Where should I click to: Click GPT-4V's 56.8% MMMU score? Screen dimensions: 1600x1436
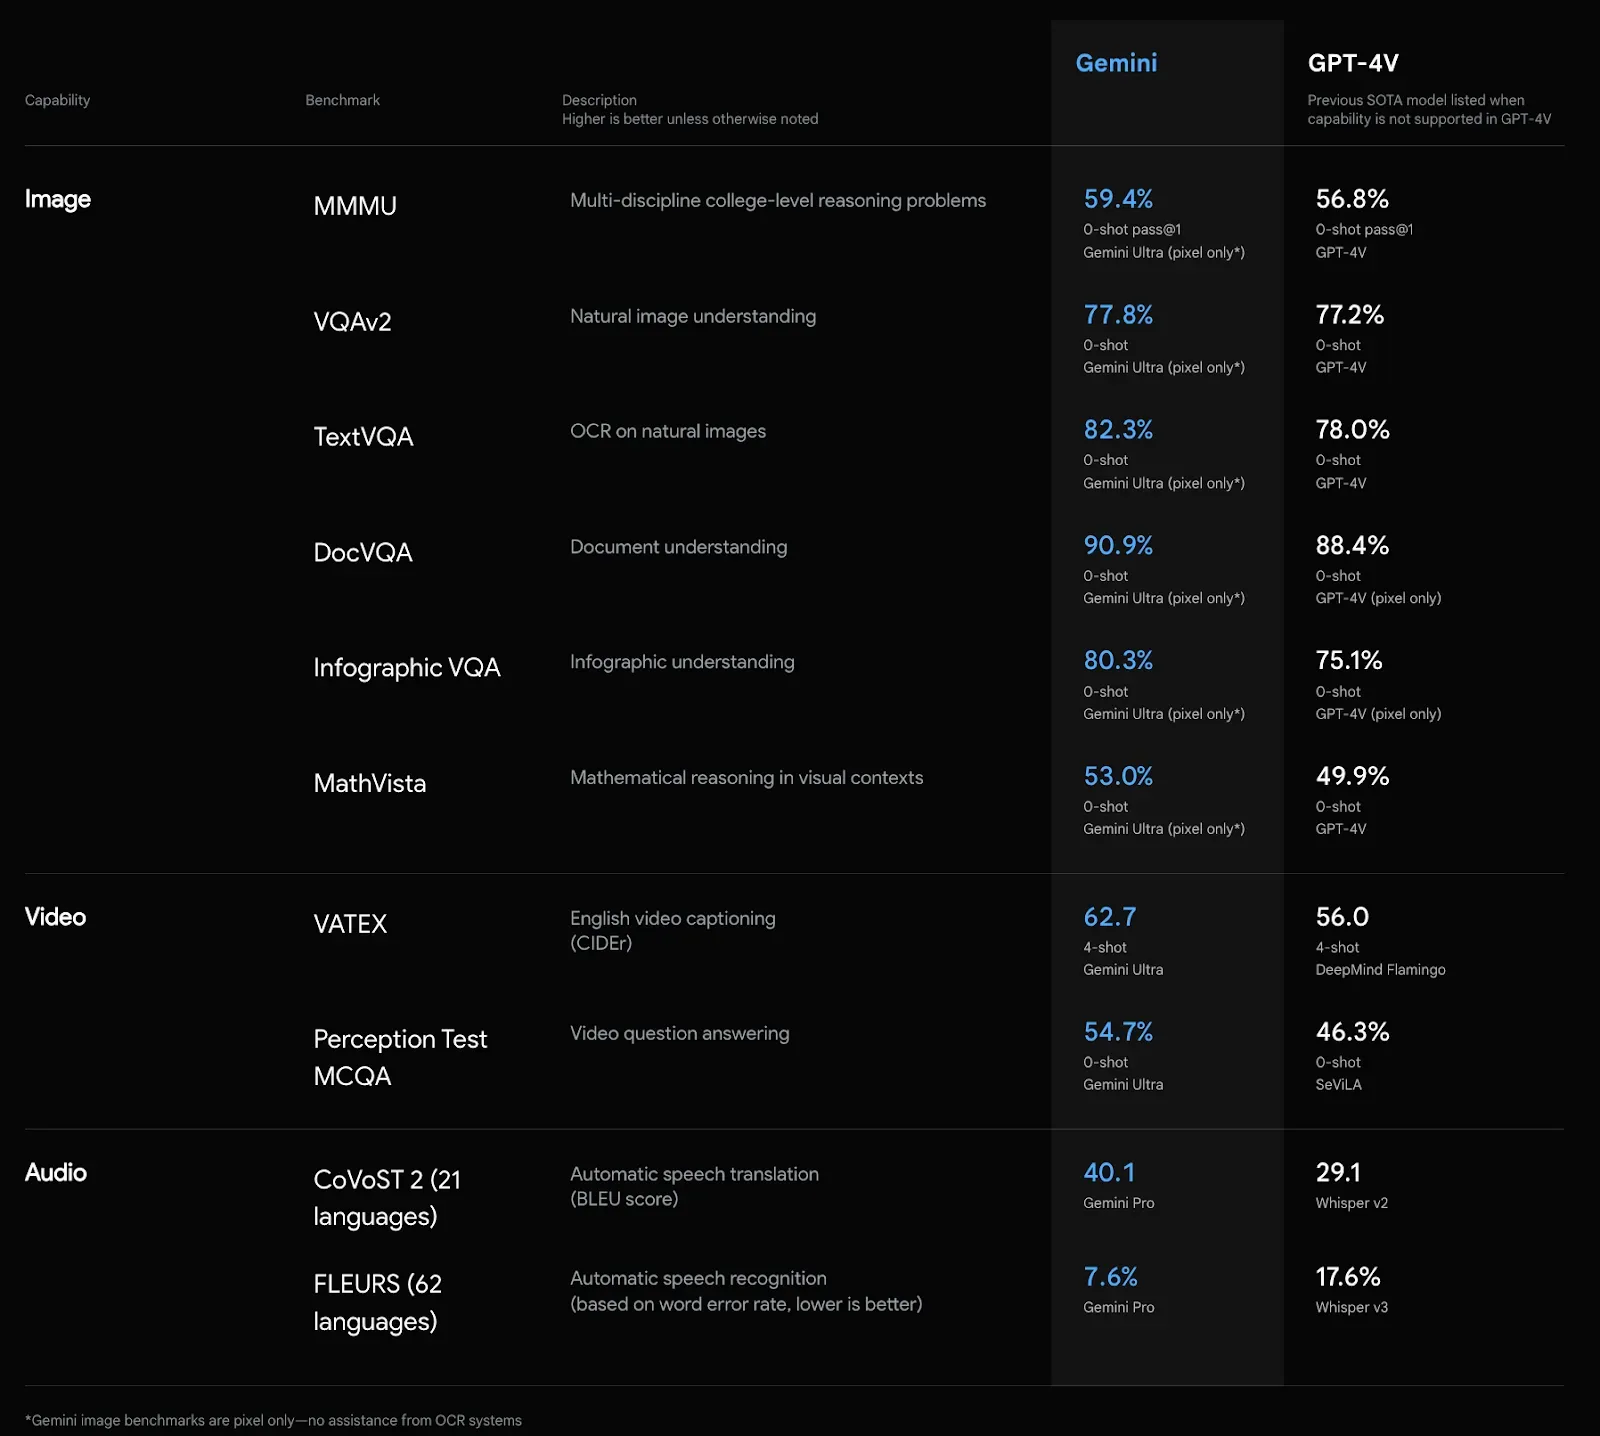[x=1352, y=199]
